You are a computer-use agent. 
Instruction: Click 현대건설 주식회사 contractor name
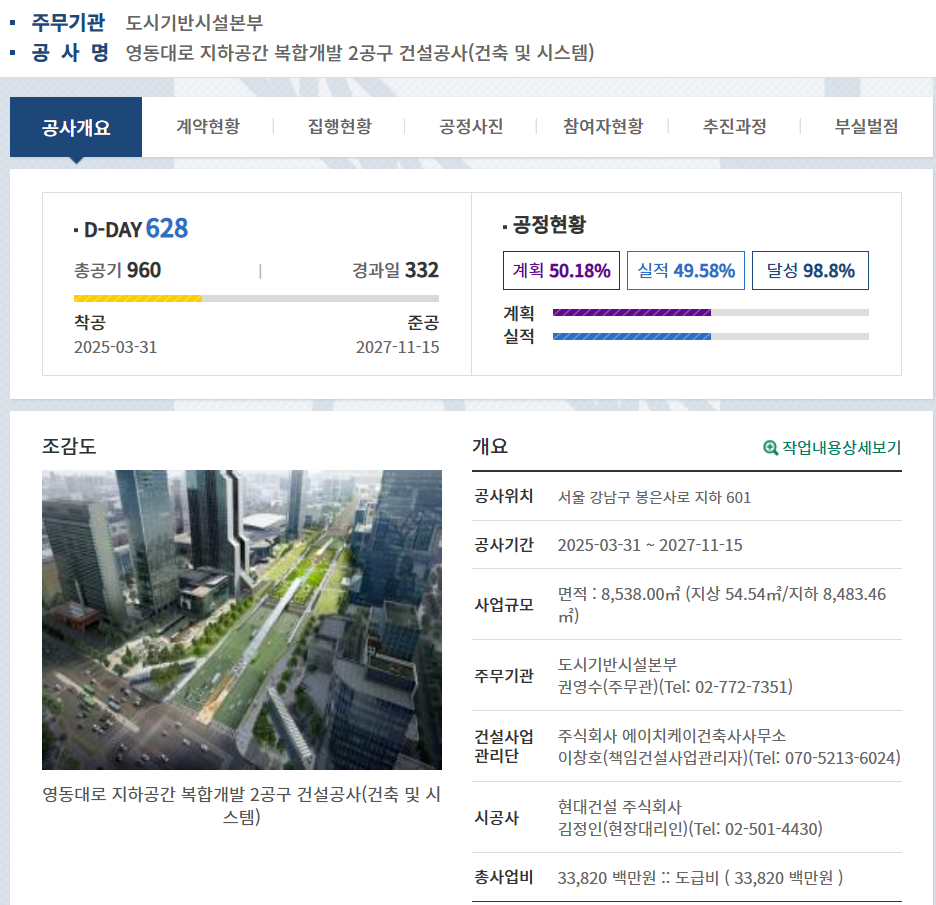pos(620,807)
